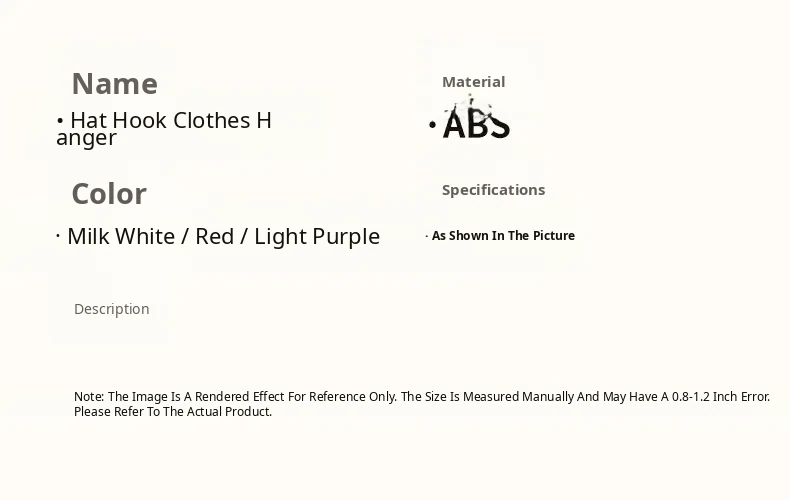The height and width of the screenshot is (500, 790).
Task: Click the Material heading
Action: coord(473,82)
